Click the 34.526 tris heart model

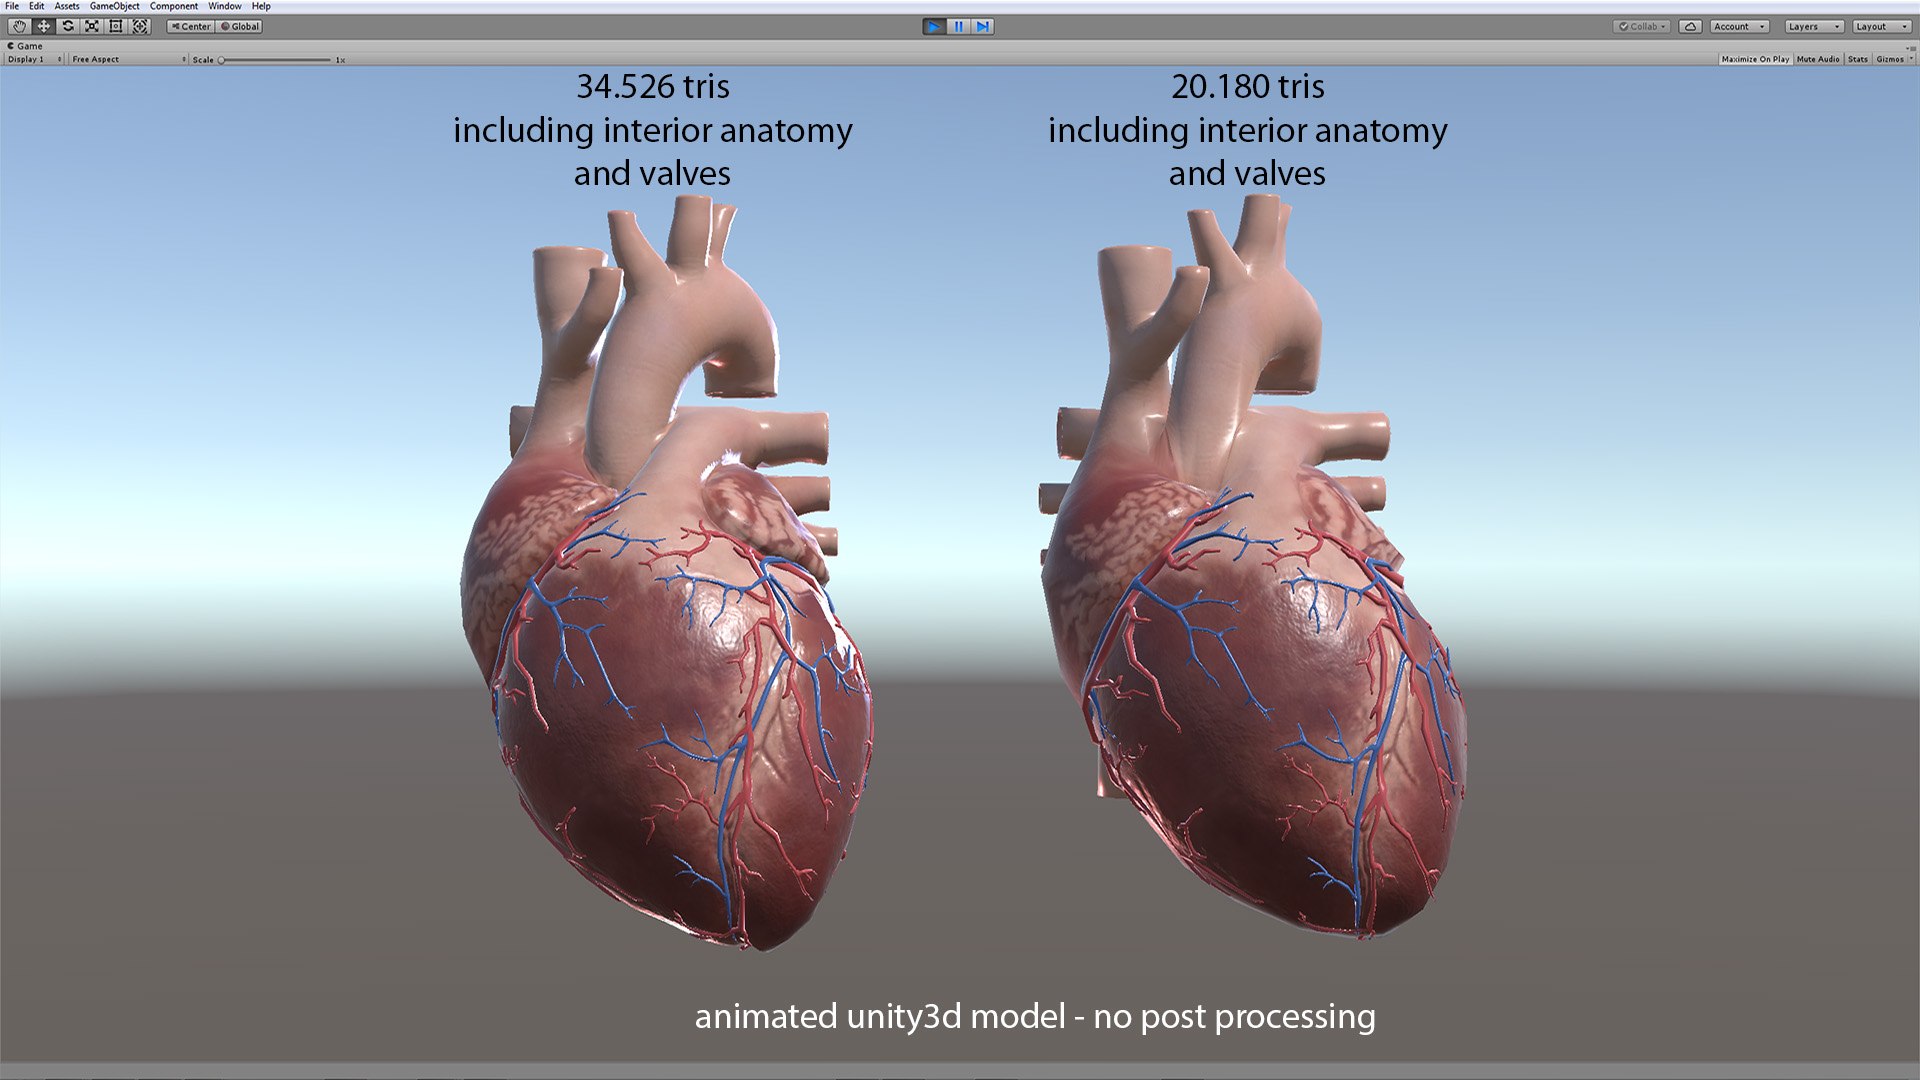click(x=665, y=575)
